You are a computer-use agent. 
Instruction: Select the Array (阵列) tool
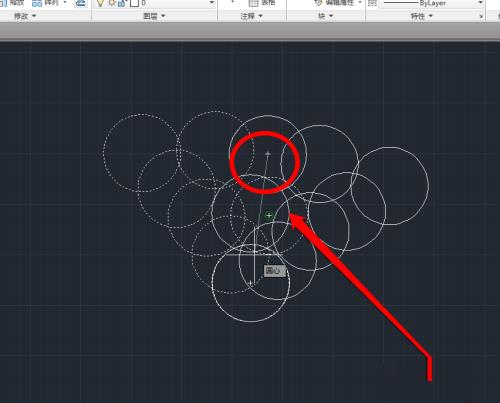45,3
